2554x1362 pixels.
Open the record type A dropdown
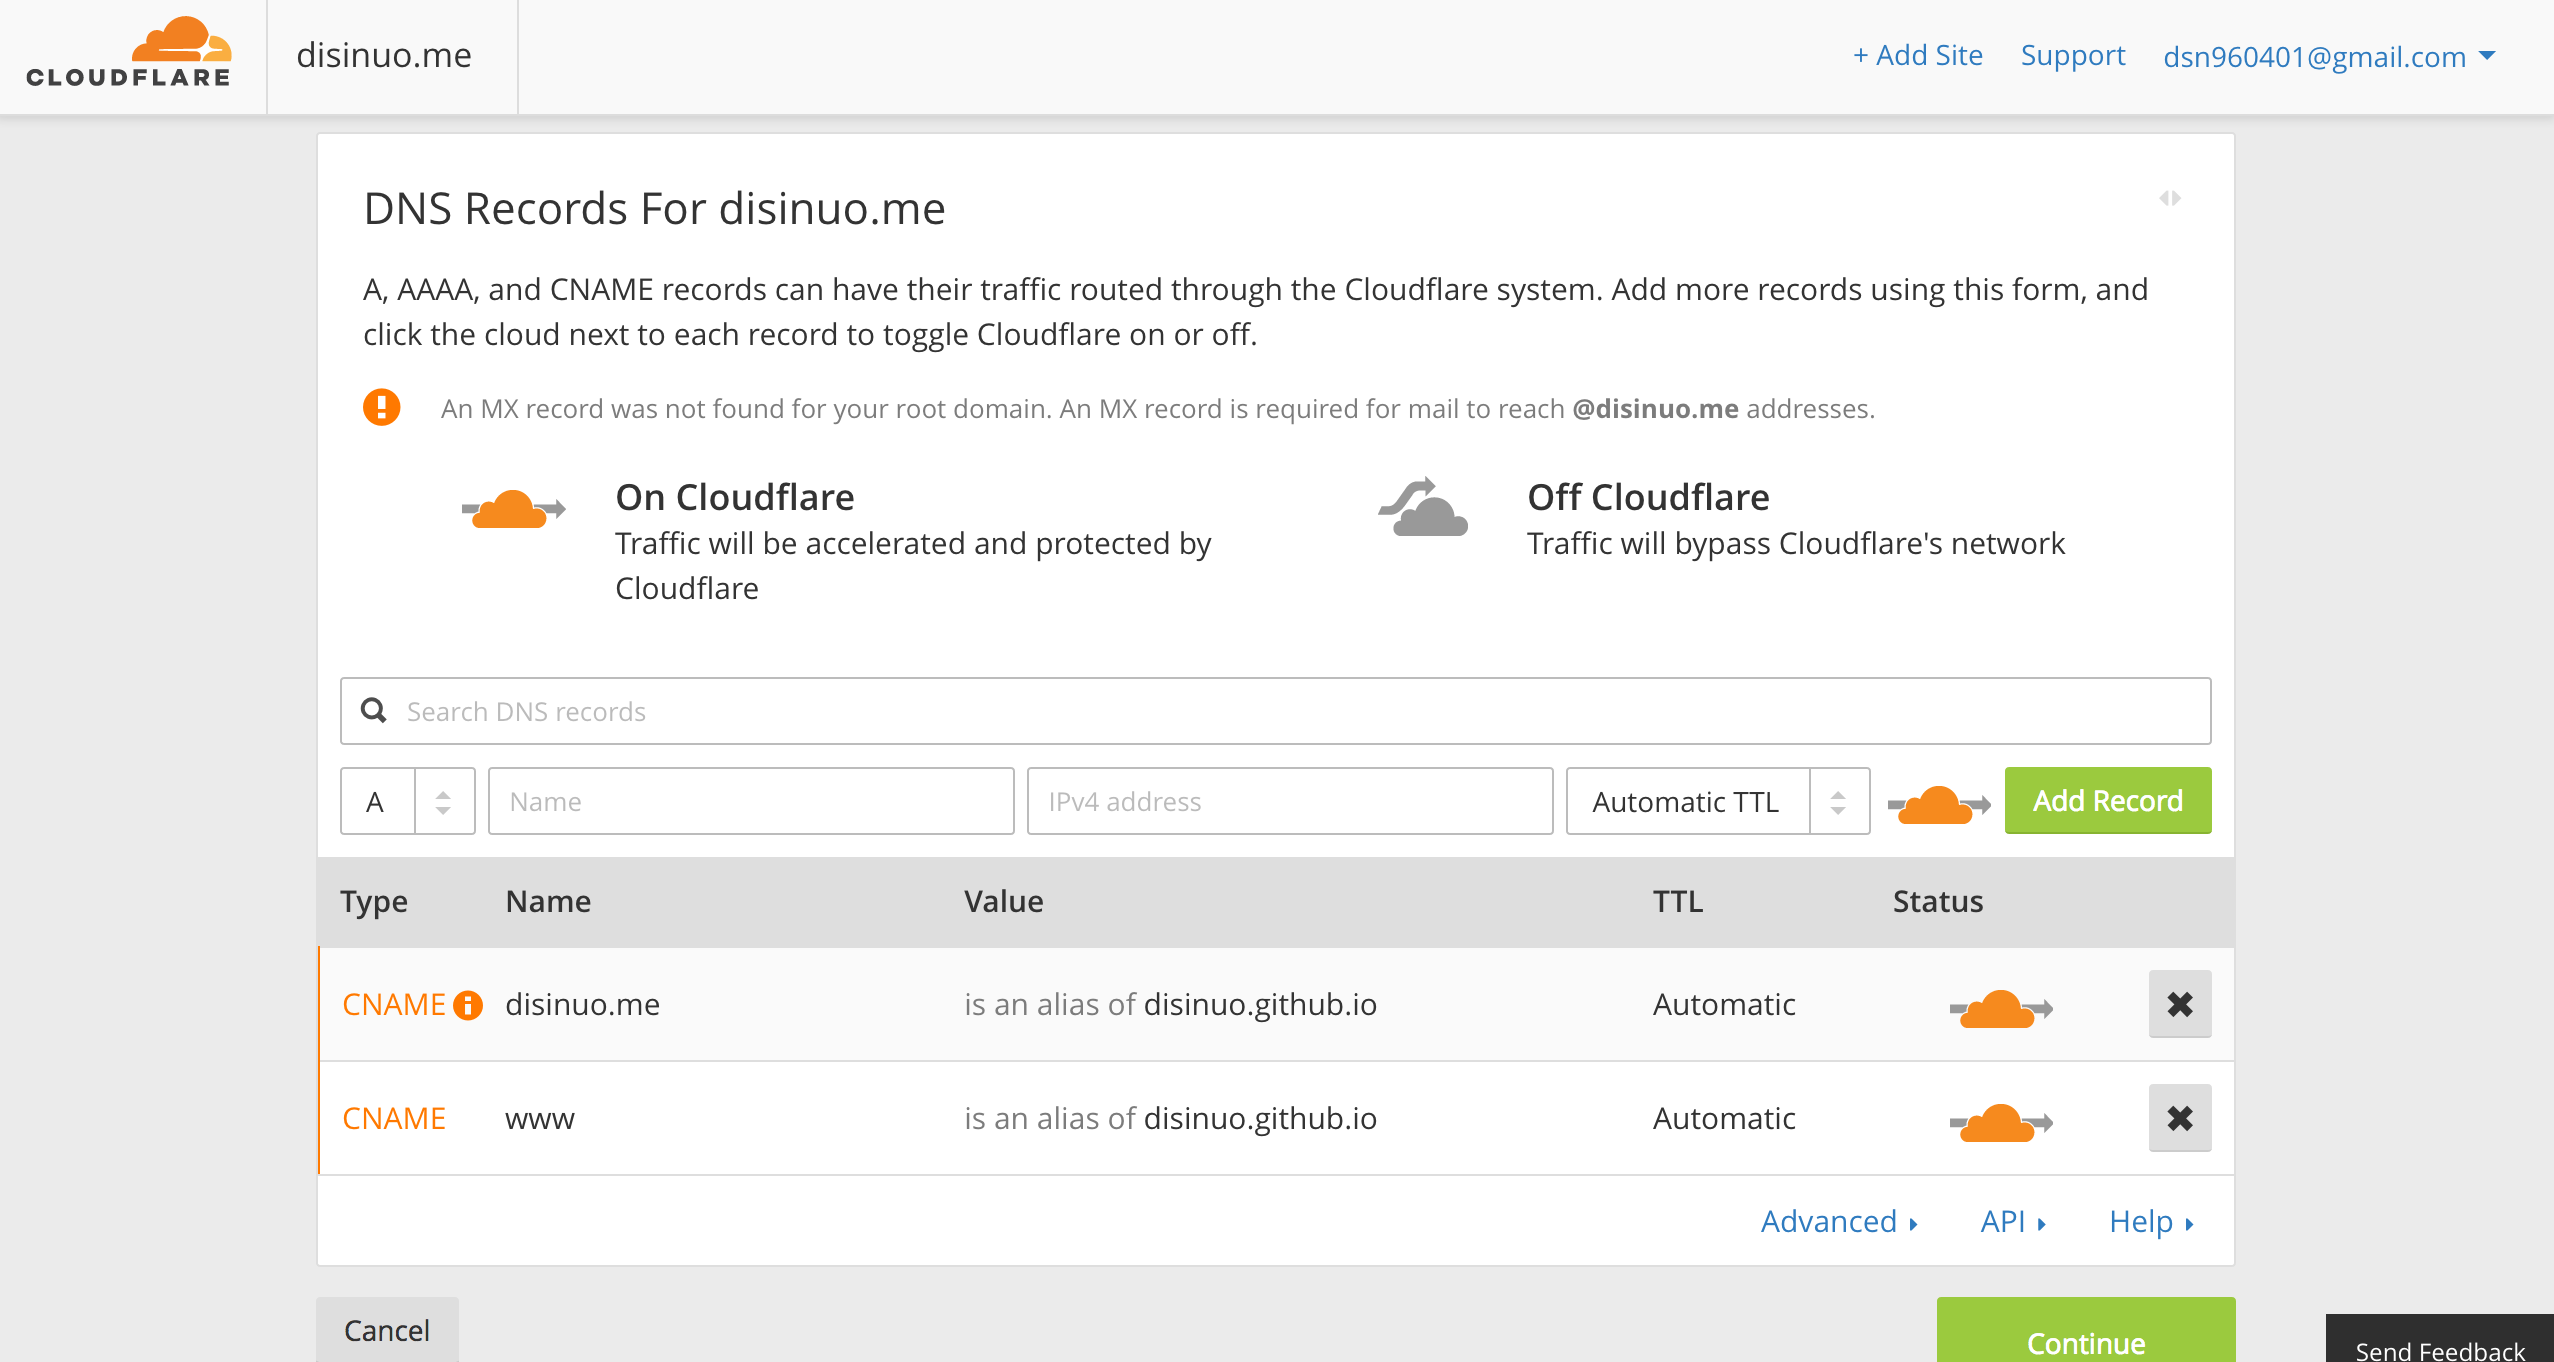click(407, 801)
